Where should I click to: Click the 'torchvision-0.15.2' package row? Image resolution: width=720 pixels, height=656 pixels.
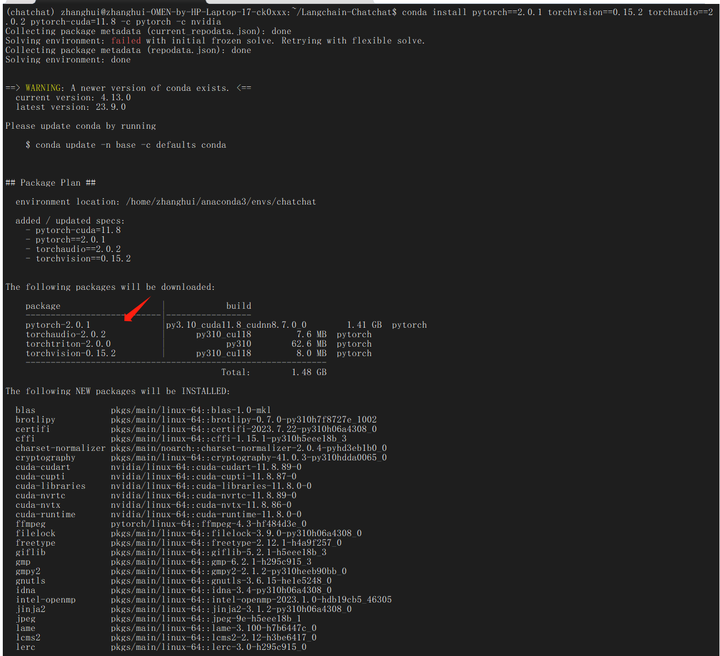(x=198, y=353)
